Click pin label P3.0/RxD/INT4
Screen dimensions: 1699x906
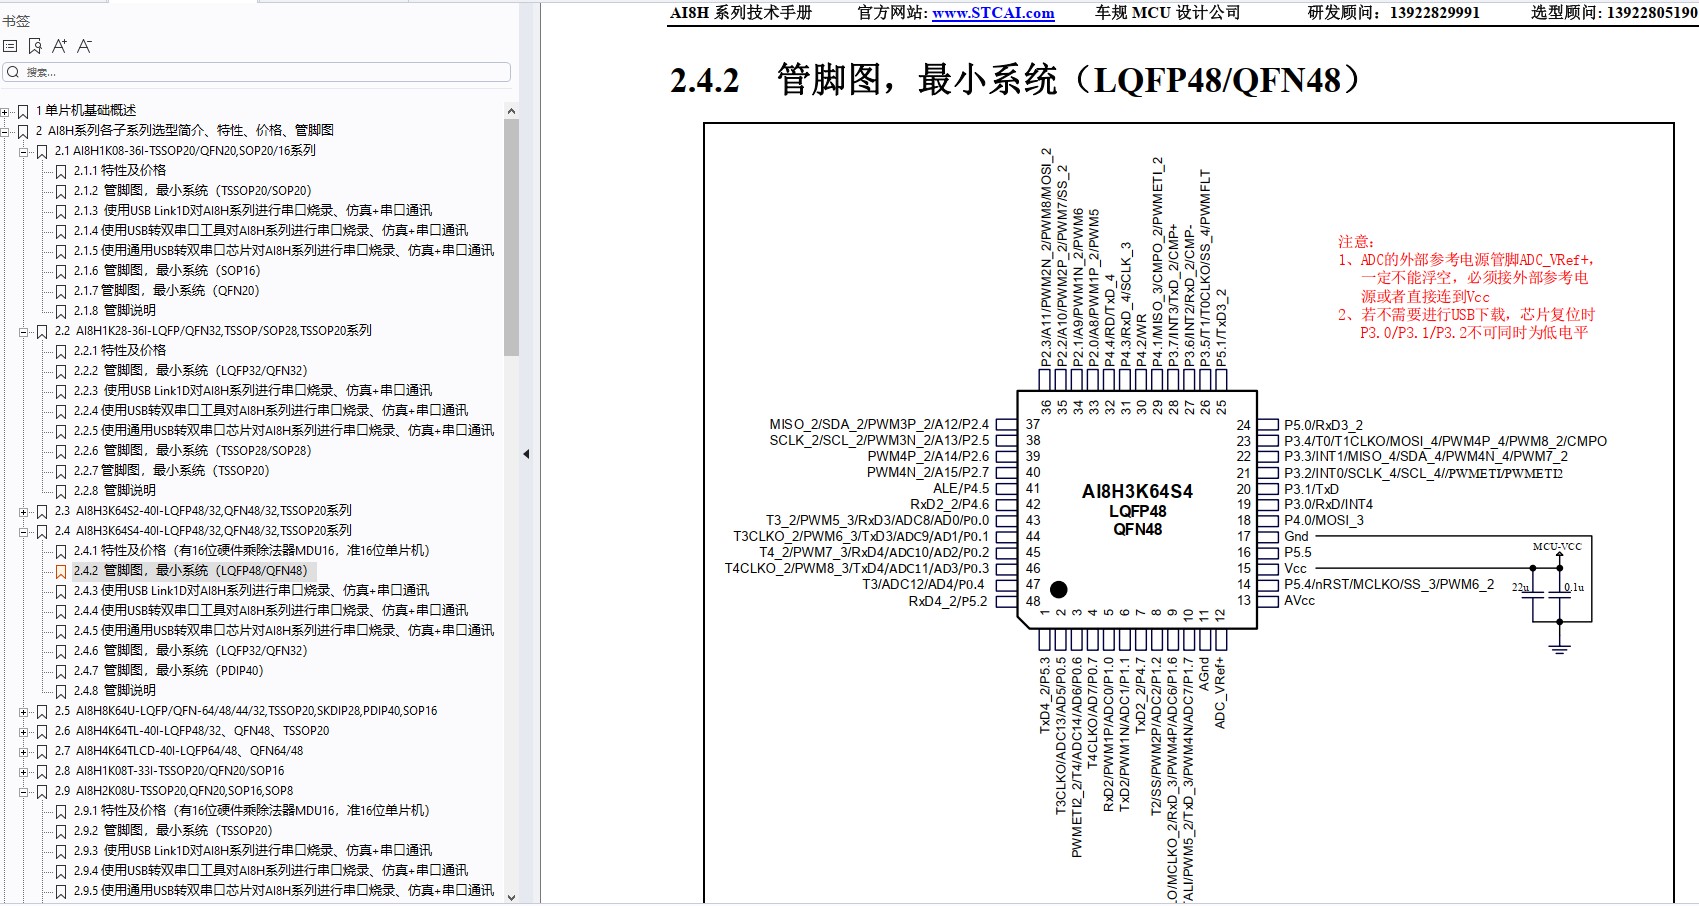click(1328, 505)
